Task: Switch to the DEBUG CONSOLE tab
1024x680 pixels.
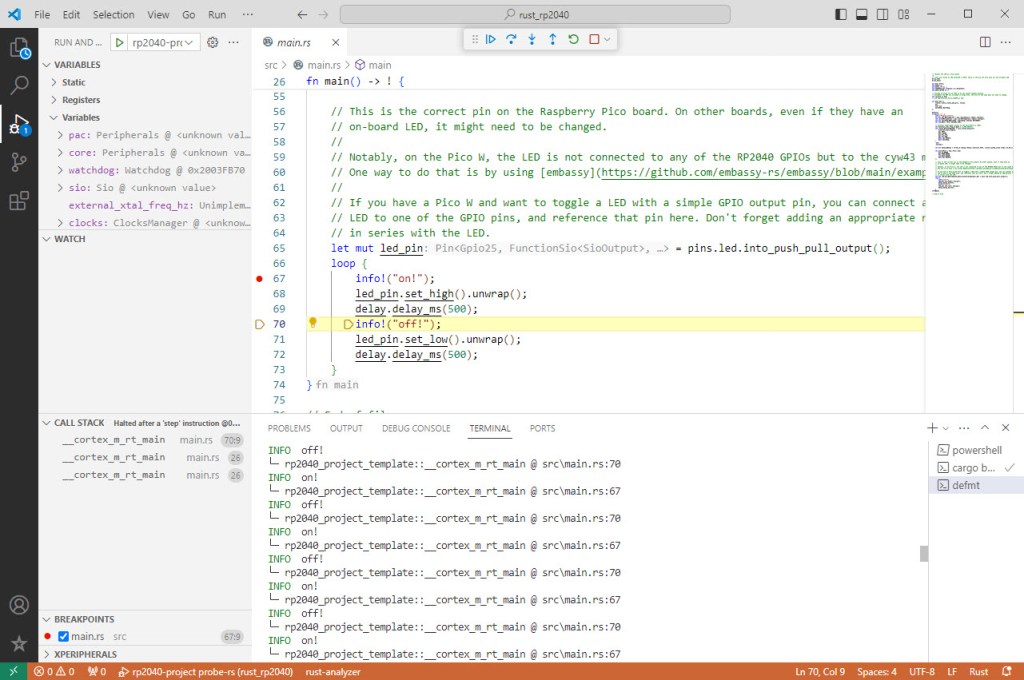Action: pos(416,428)
